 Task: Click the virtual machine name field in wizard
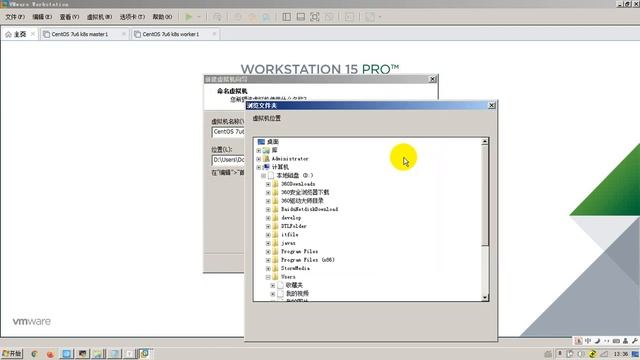(228, 132)
